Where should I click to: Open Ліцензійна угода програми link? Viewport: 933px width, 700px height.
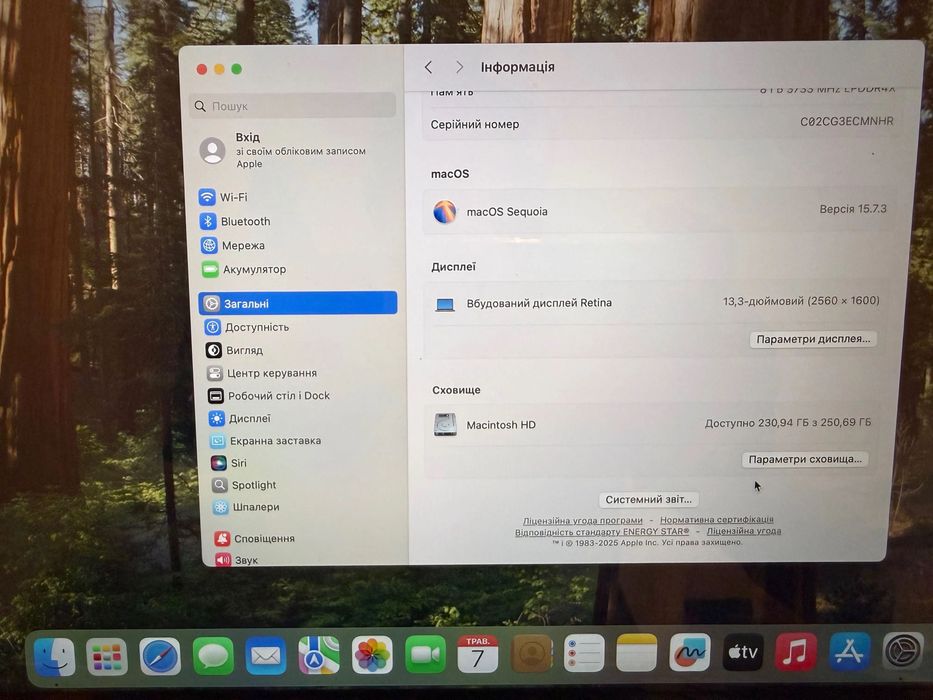click(x=583, y=520)
